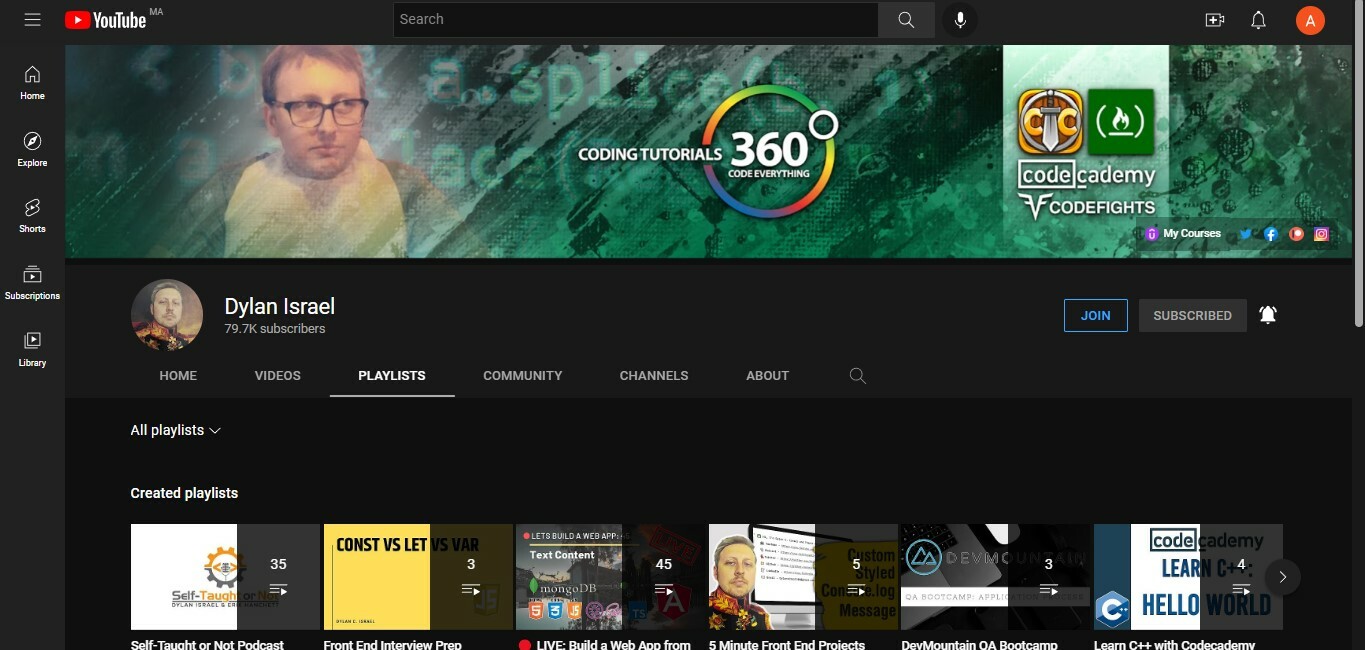The width and height of the screenshot is (1365, 650).
Task: Click the Created playlists heading
Action: coord(184,493)
